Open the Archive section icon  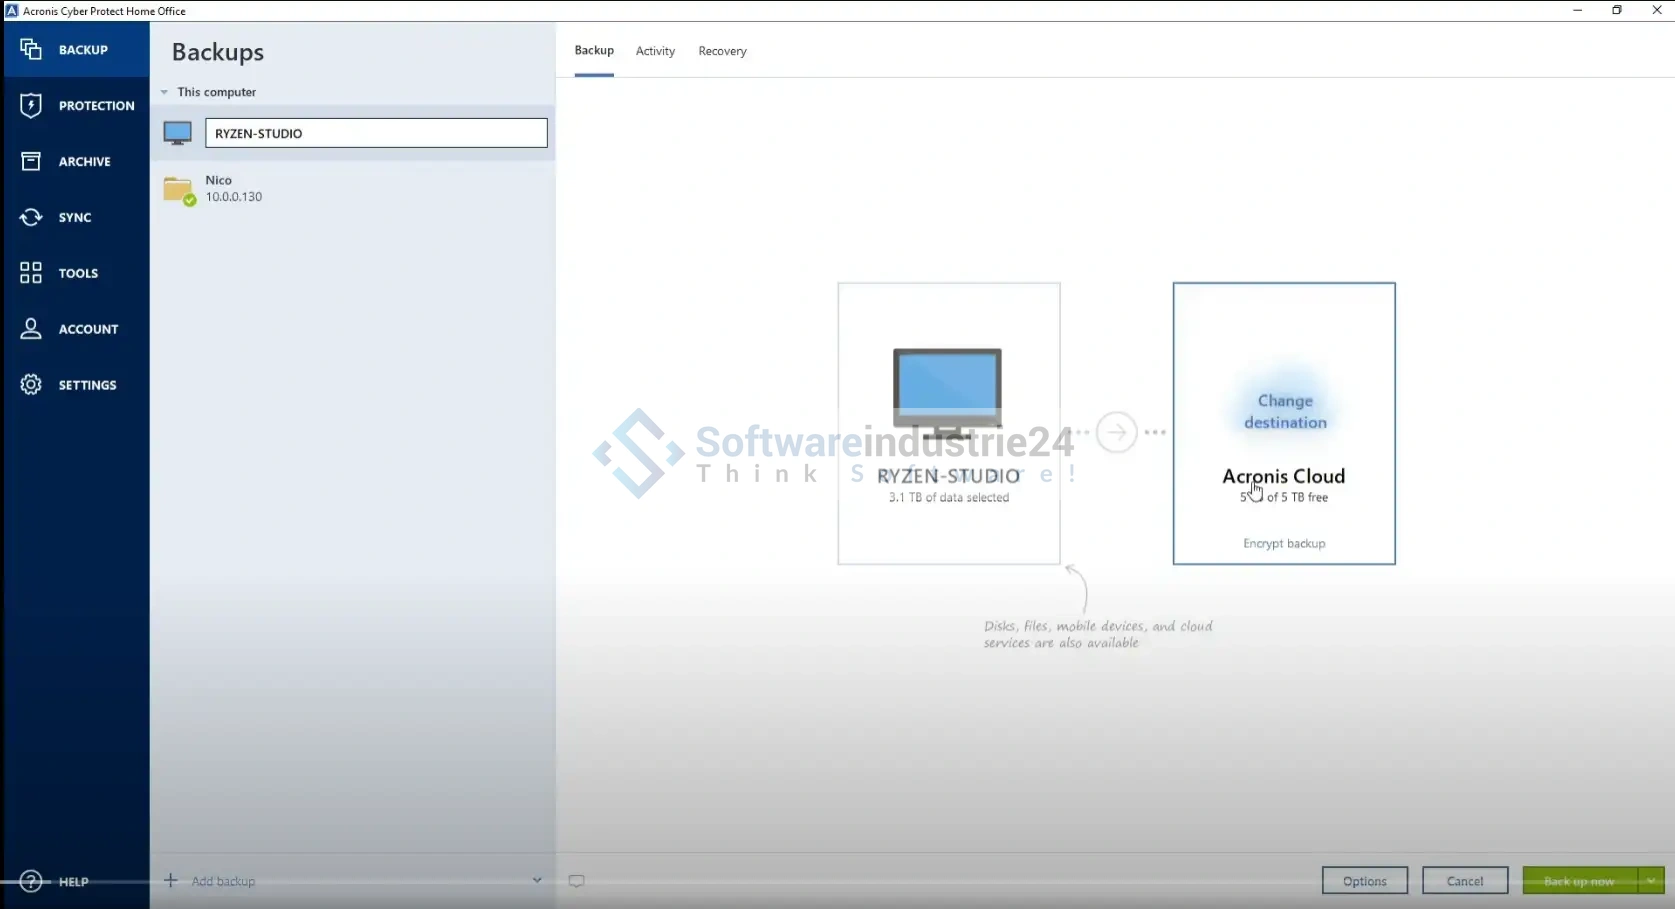tap(31, 161)
